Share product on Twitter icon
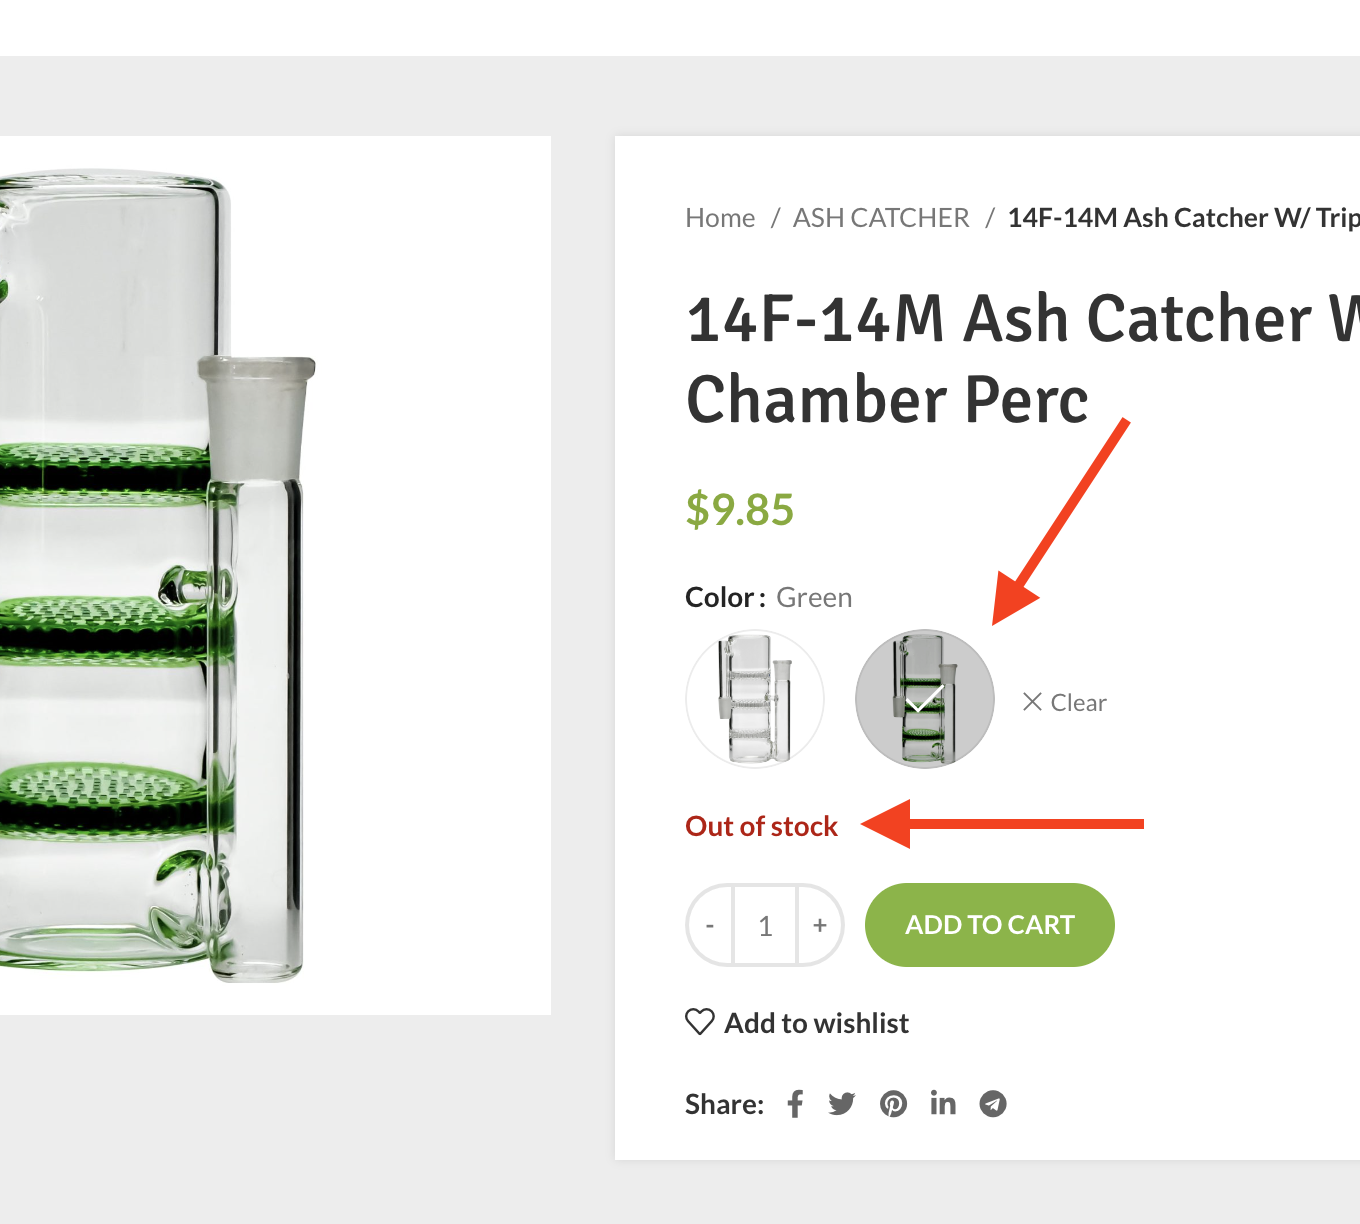Viewport: 1360px width, 1224px height. 842,1104
